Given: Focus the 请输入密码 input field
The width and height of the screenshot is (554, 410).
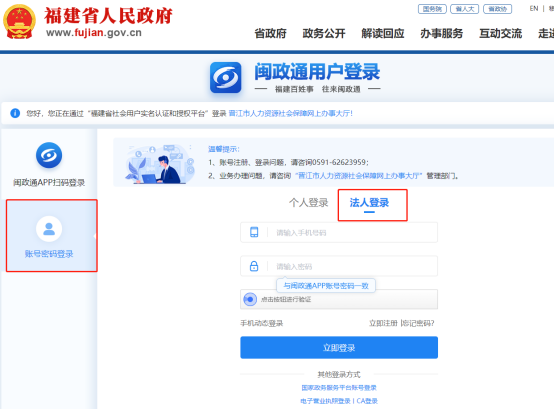Looking at the screenshot, I should click(339, 266).
